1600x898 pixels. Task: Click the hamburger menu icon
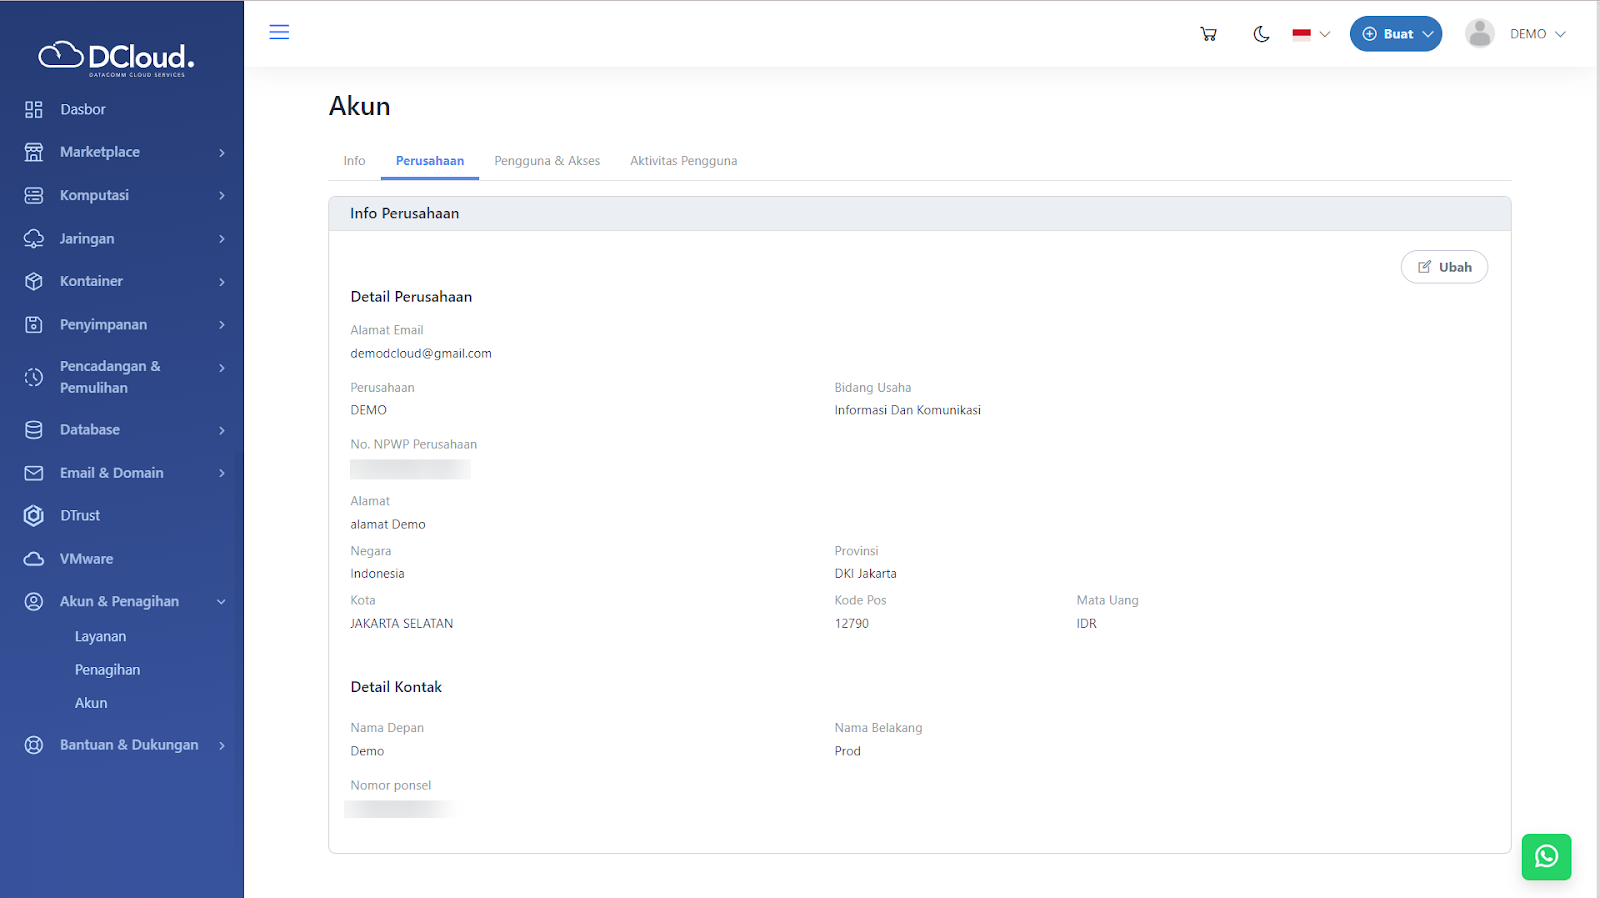click(x=279, y=32)
